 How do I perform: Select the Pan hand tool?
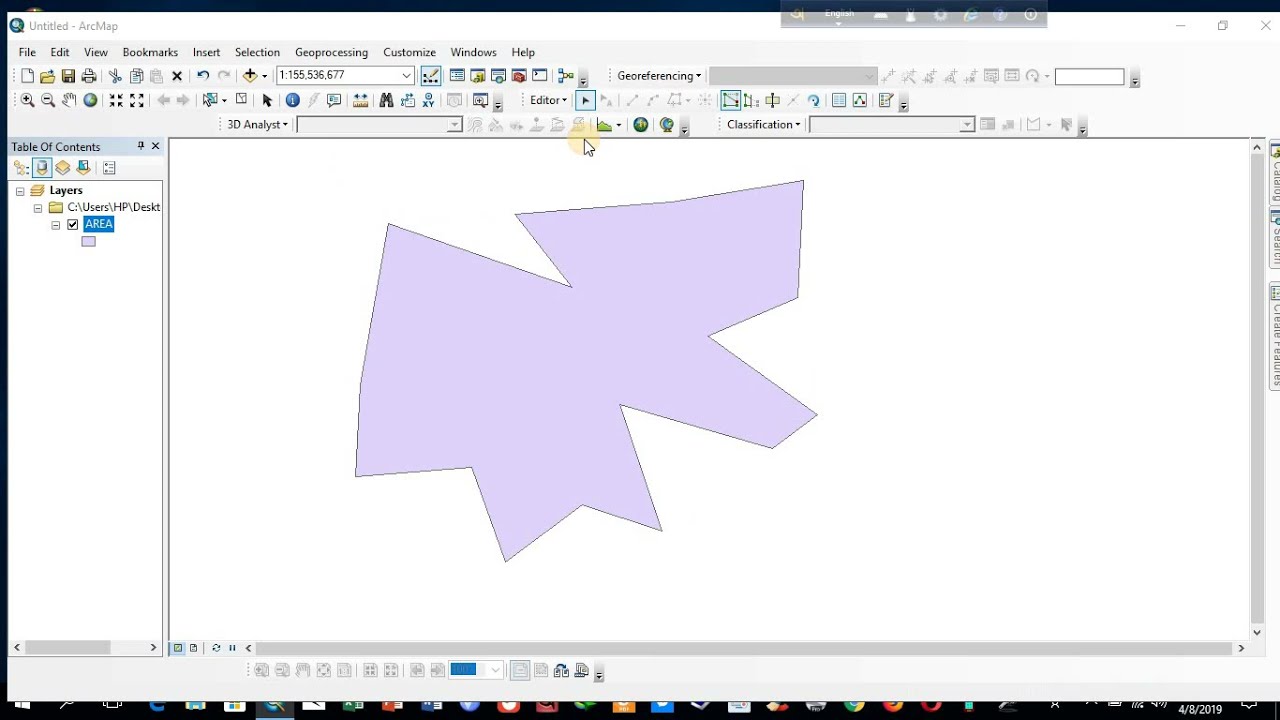68,100
